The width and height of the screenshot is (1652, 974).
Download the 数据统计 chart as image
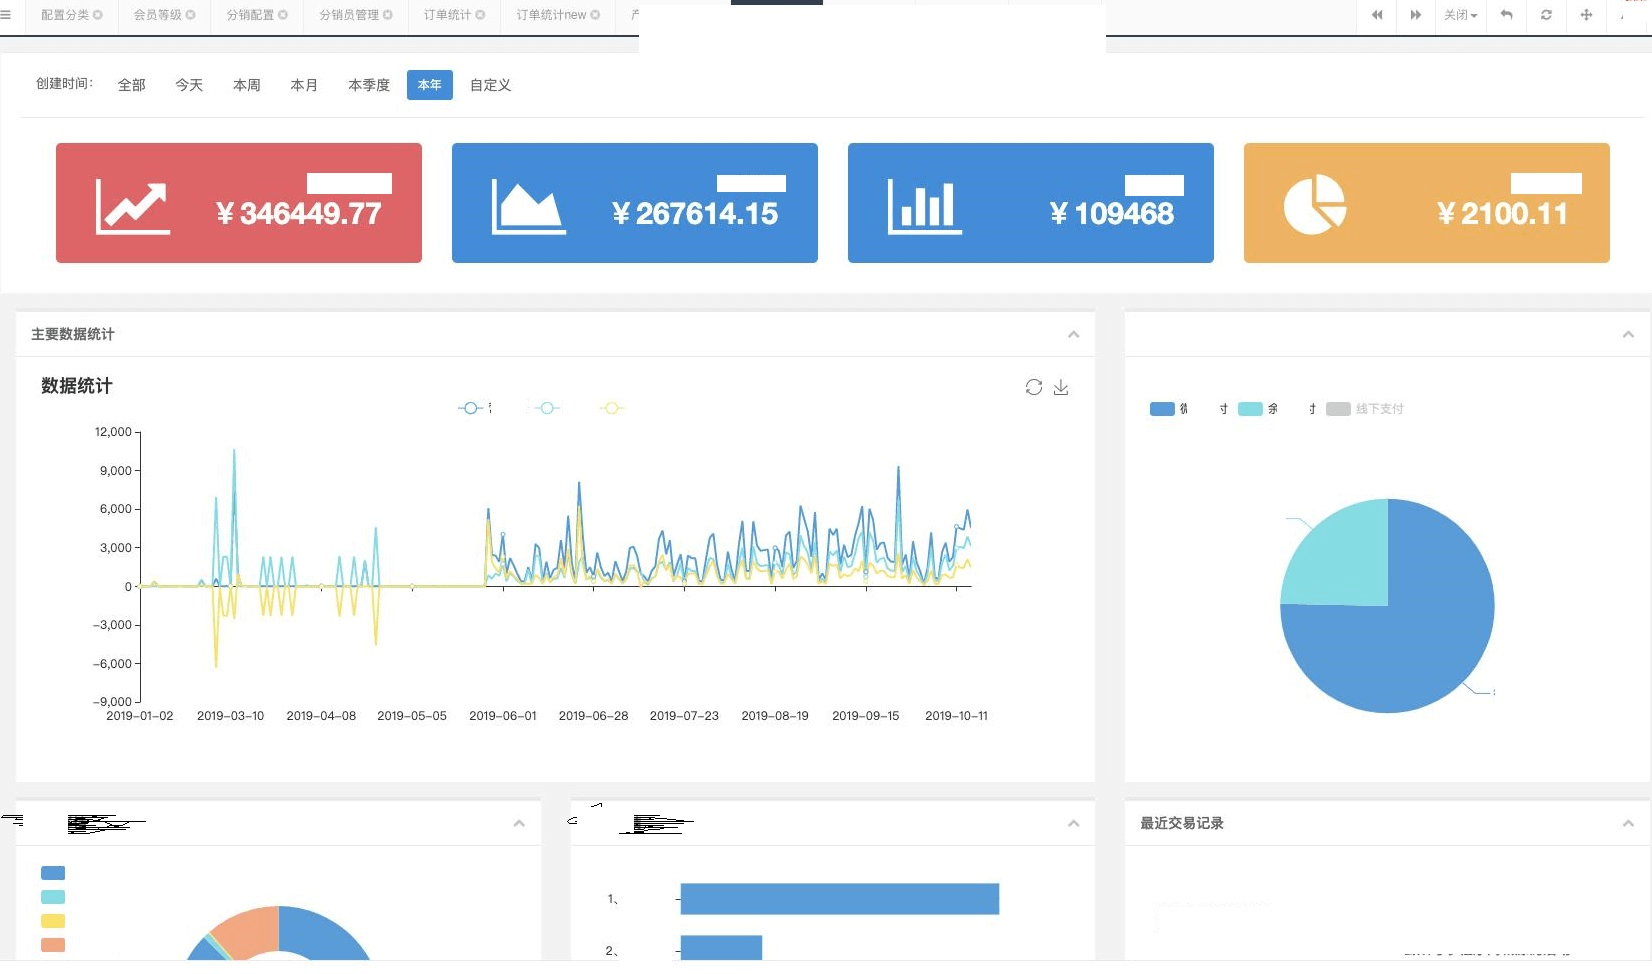coord(1061,387)
